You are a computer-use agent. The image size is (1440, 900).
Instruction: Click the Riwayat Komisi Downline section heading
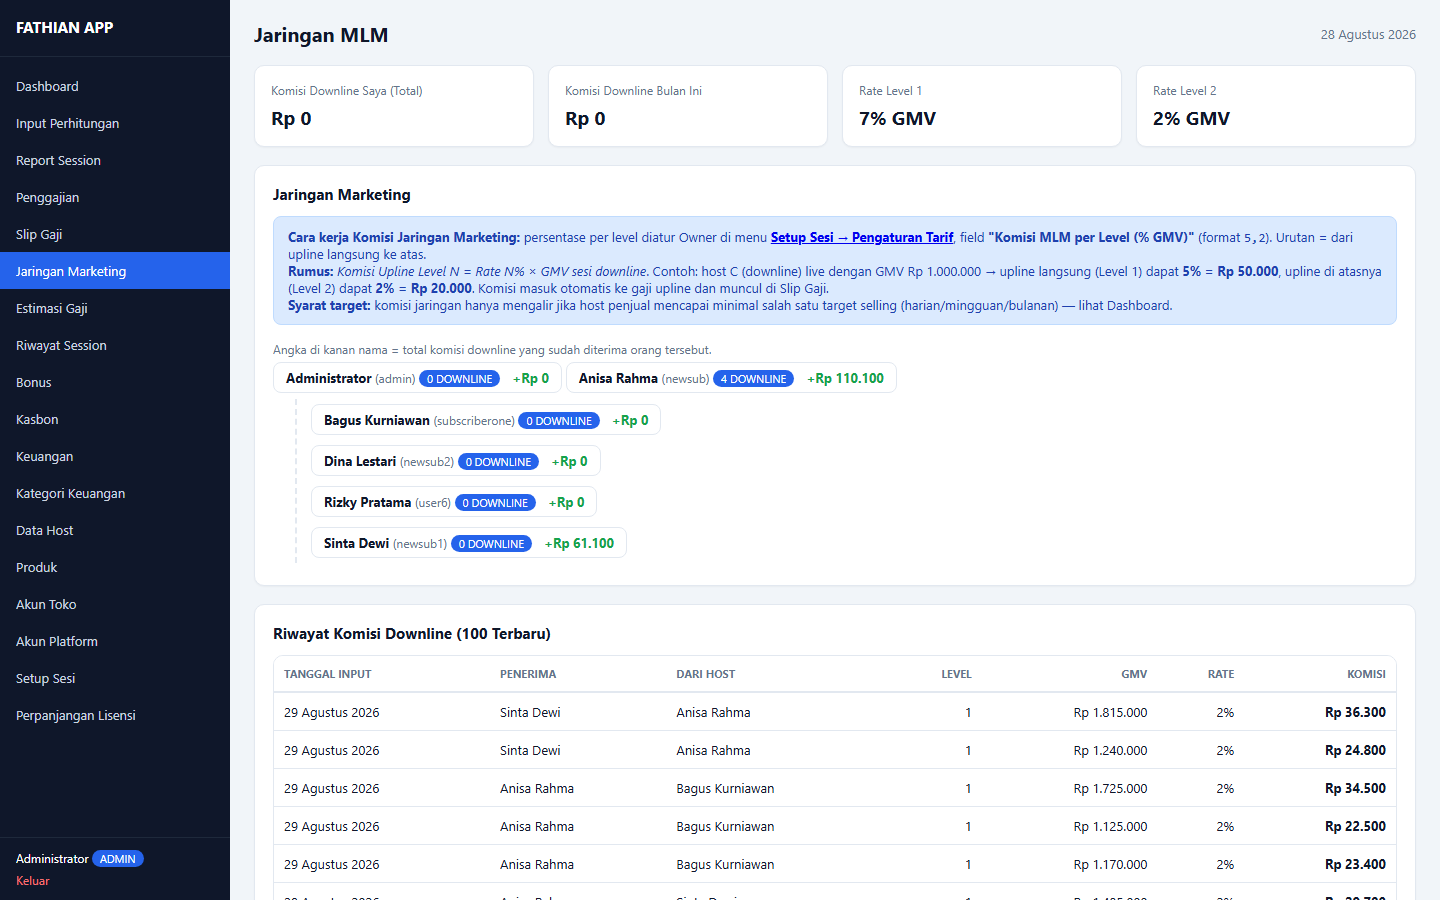coord(412,634)
